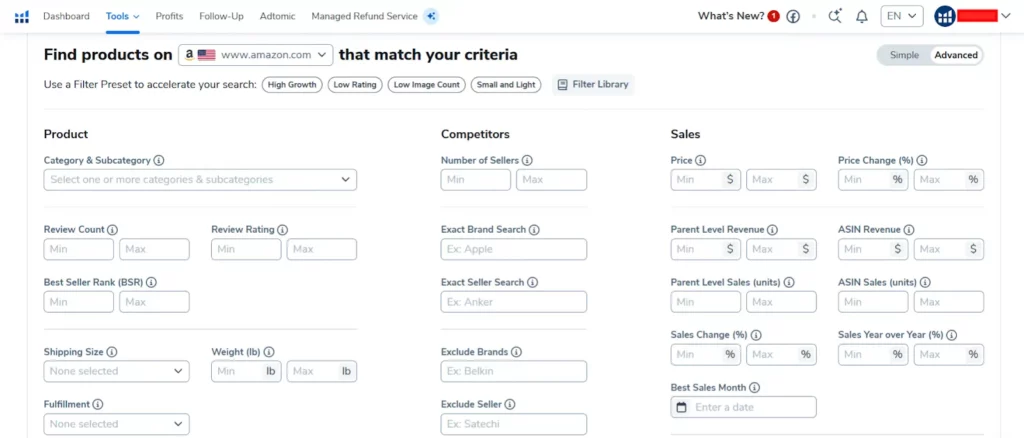This screenshot has width=1024, height=438.
Task: Open Managed Refund Service
Action: coord(364,16)
